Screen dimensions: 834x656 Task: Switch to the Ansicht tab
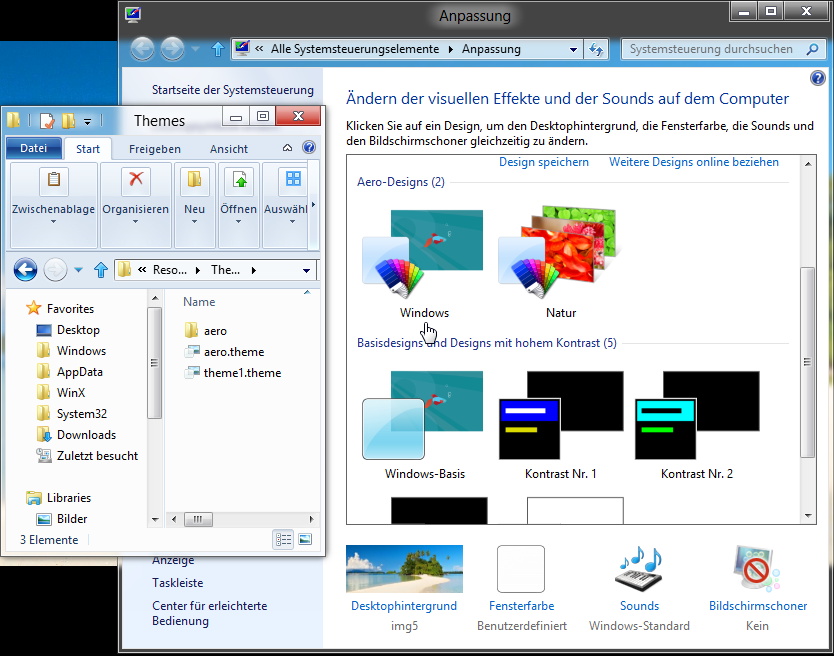(229, 149)
